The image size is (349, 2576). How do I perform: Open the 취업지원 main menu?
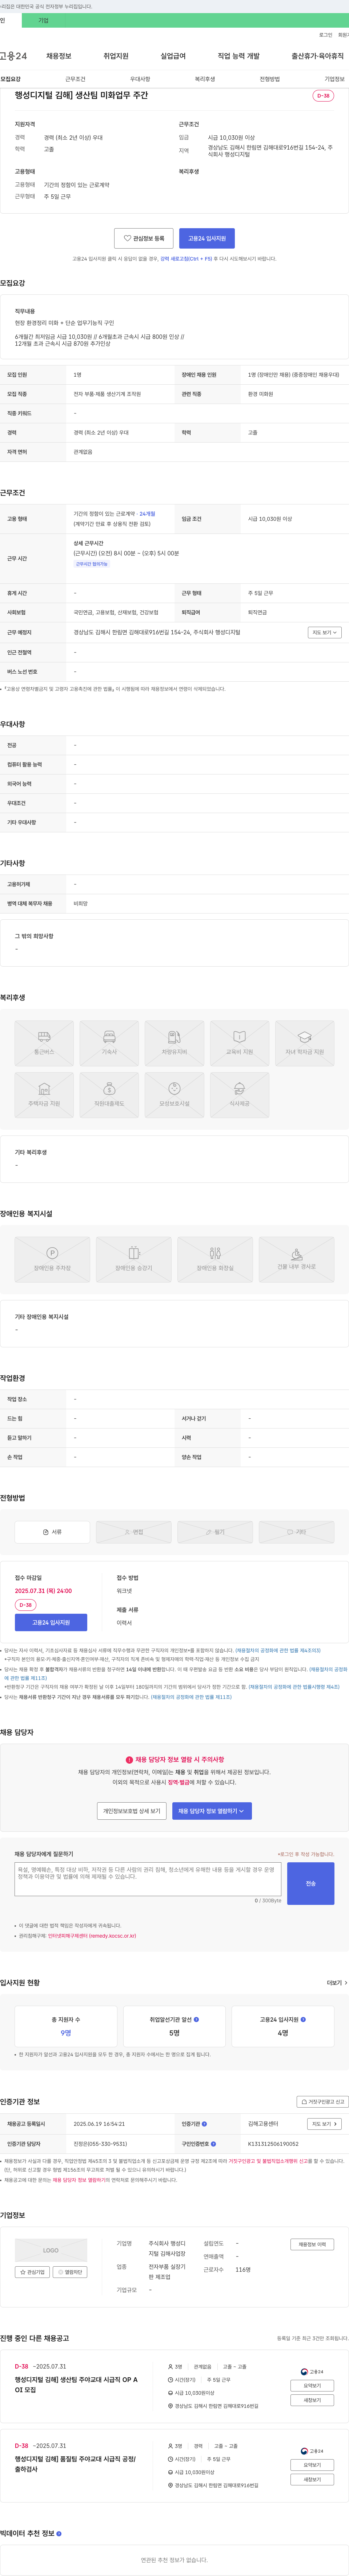(x=116, y=56)
